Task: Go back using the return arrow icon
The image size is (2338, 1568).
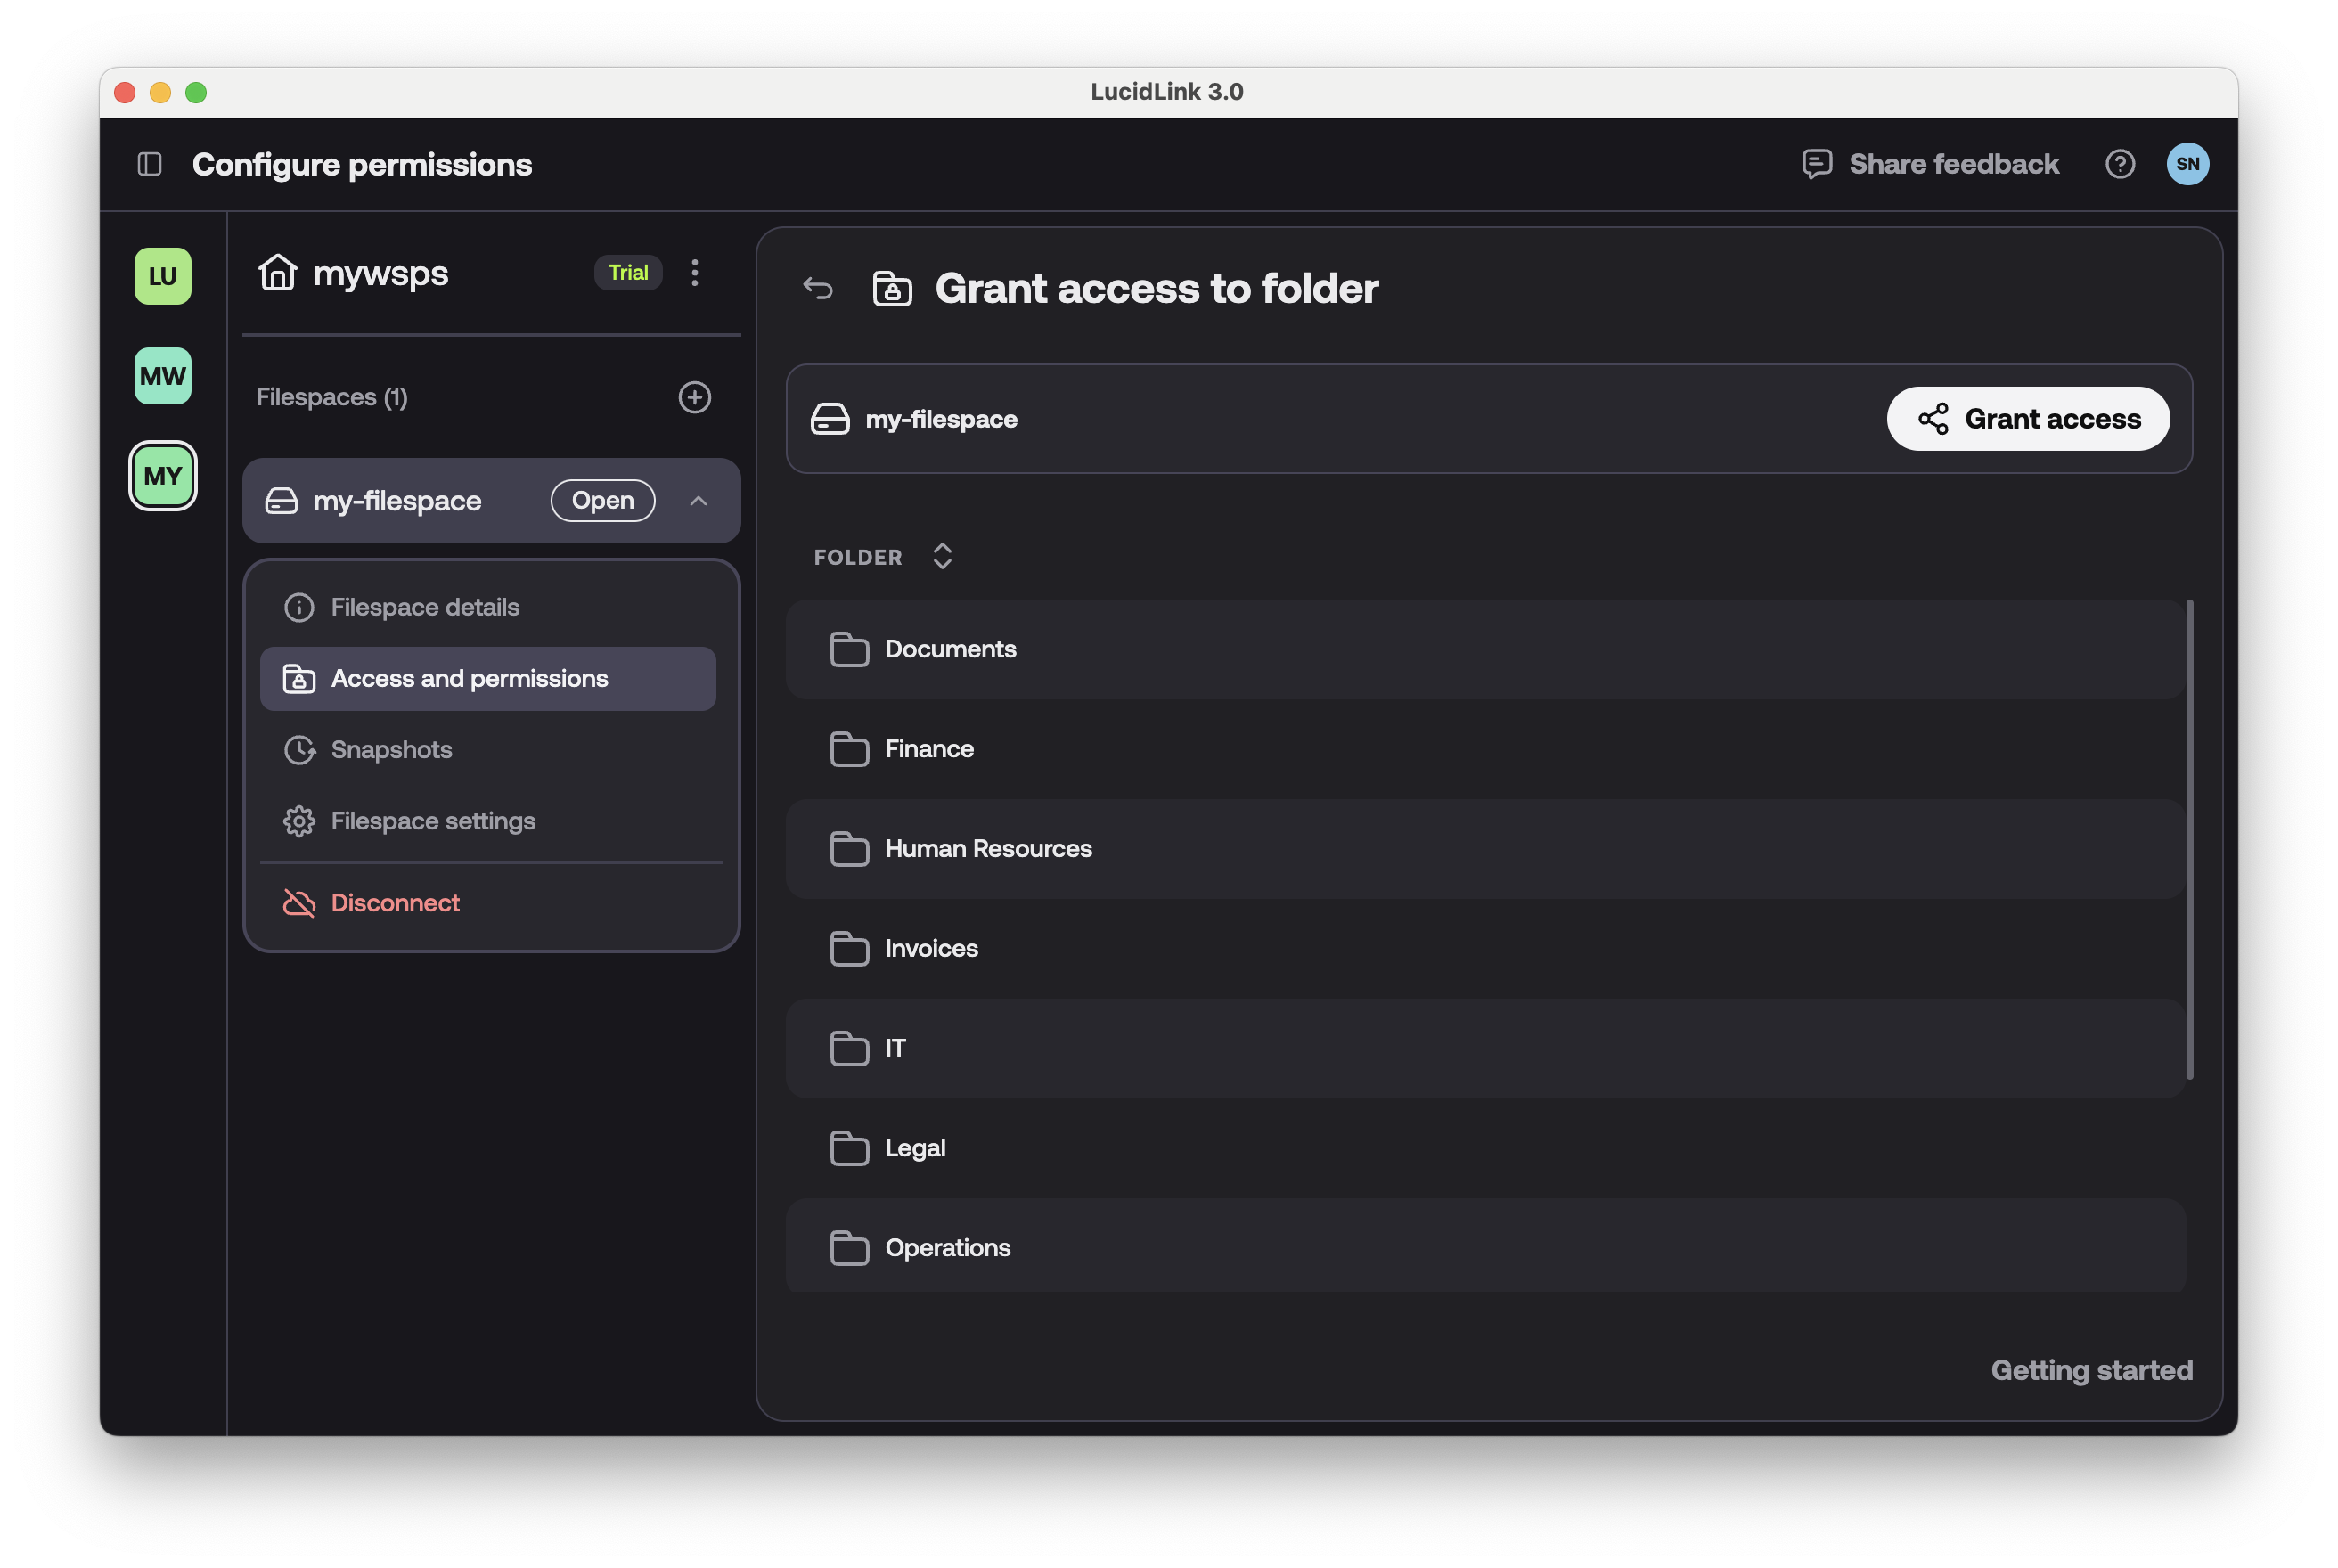Action: click(818, 289)
